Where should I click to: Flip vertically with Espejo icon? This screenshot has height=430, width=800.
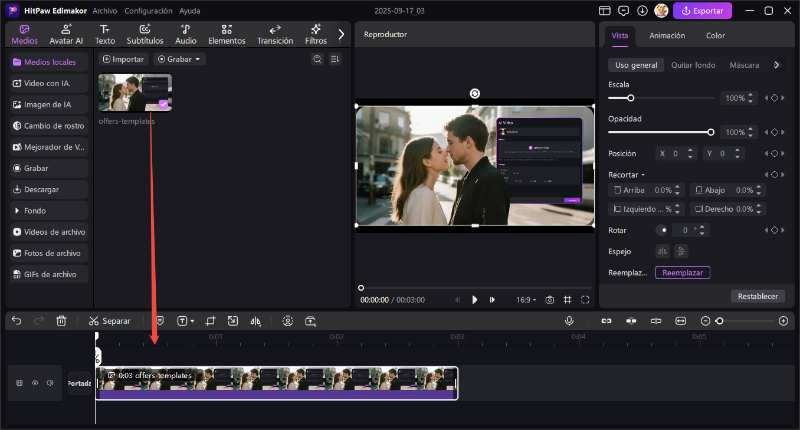tap(681, 251)
